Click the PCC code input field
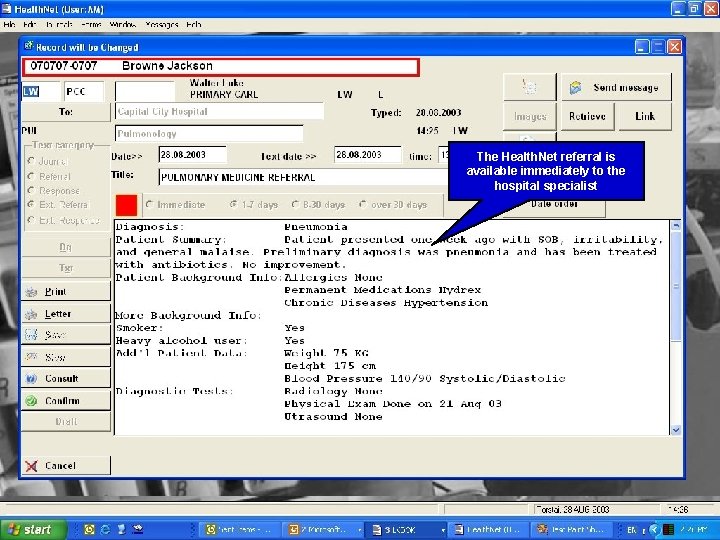720x540 pixels. [x=84, y=91]
